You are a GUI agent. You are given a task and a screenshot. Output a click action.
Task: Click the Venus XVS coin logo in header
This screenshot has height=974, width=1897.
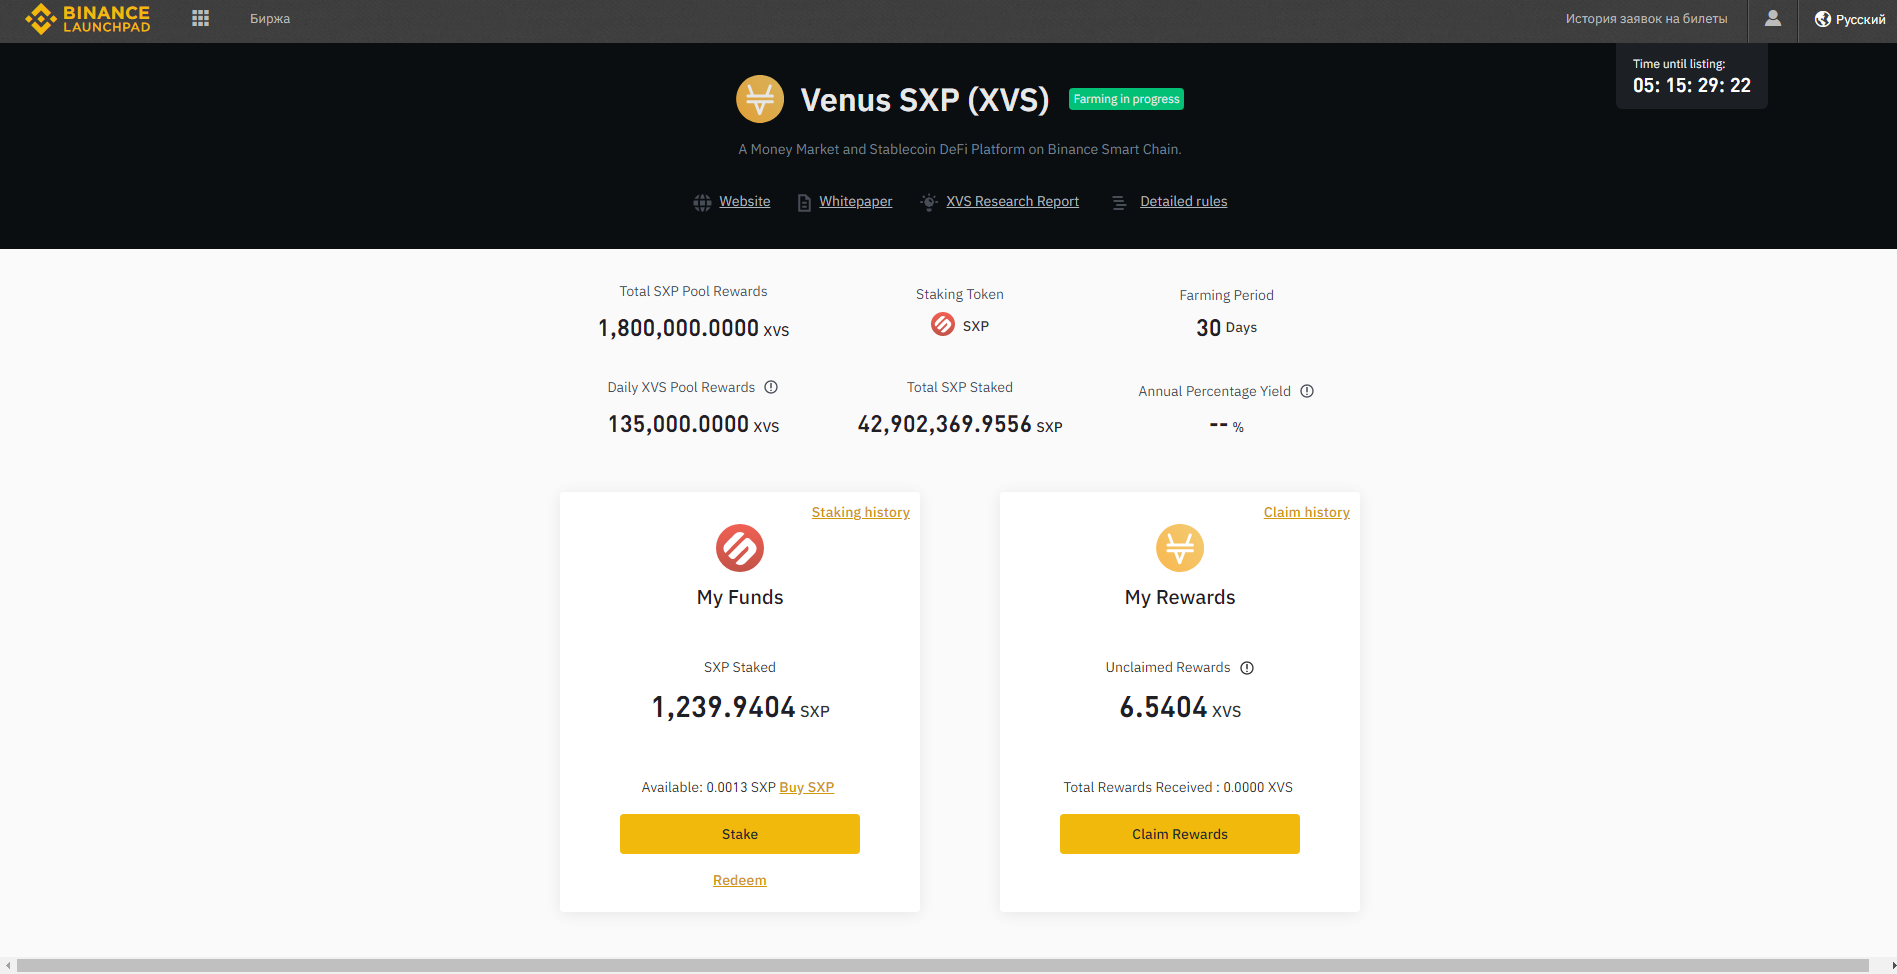point(760,99)
